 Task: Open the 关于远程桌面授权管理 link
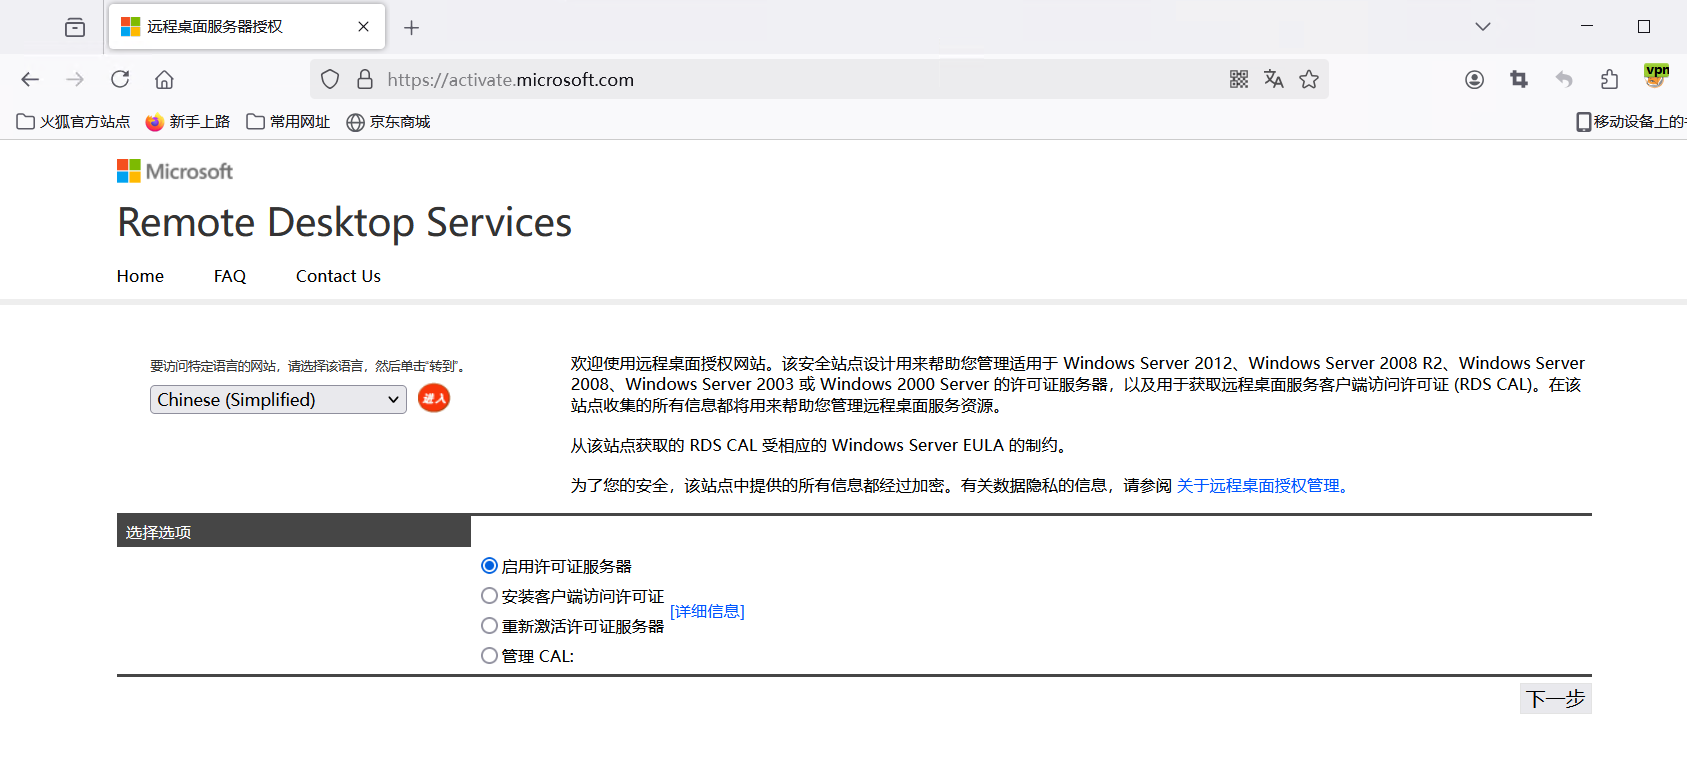pyautogui.click(x=1258, y=486)
